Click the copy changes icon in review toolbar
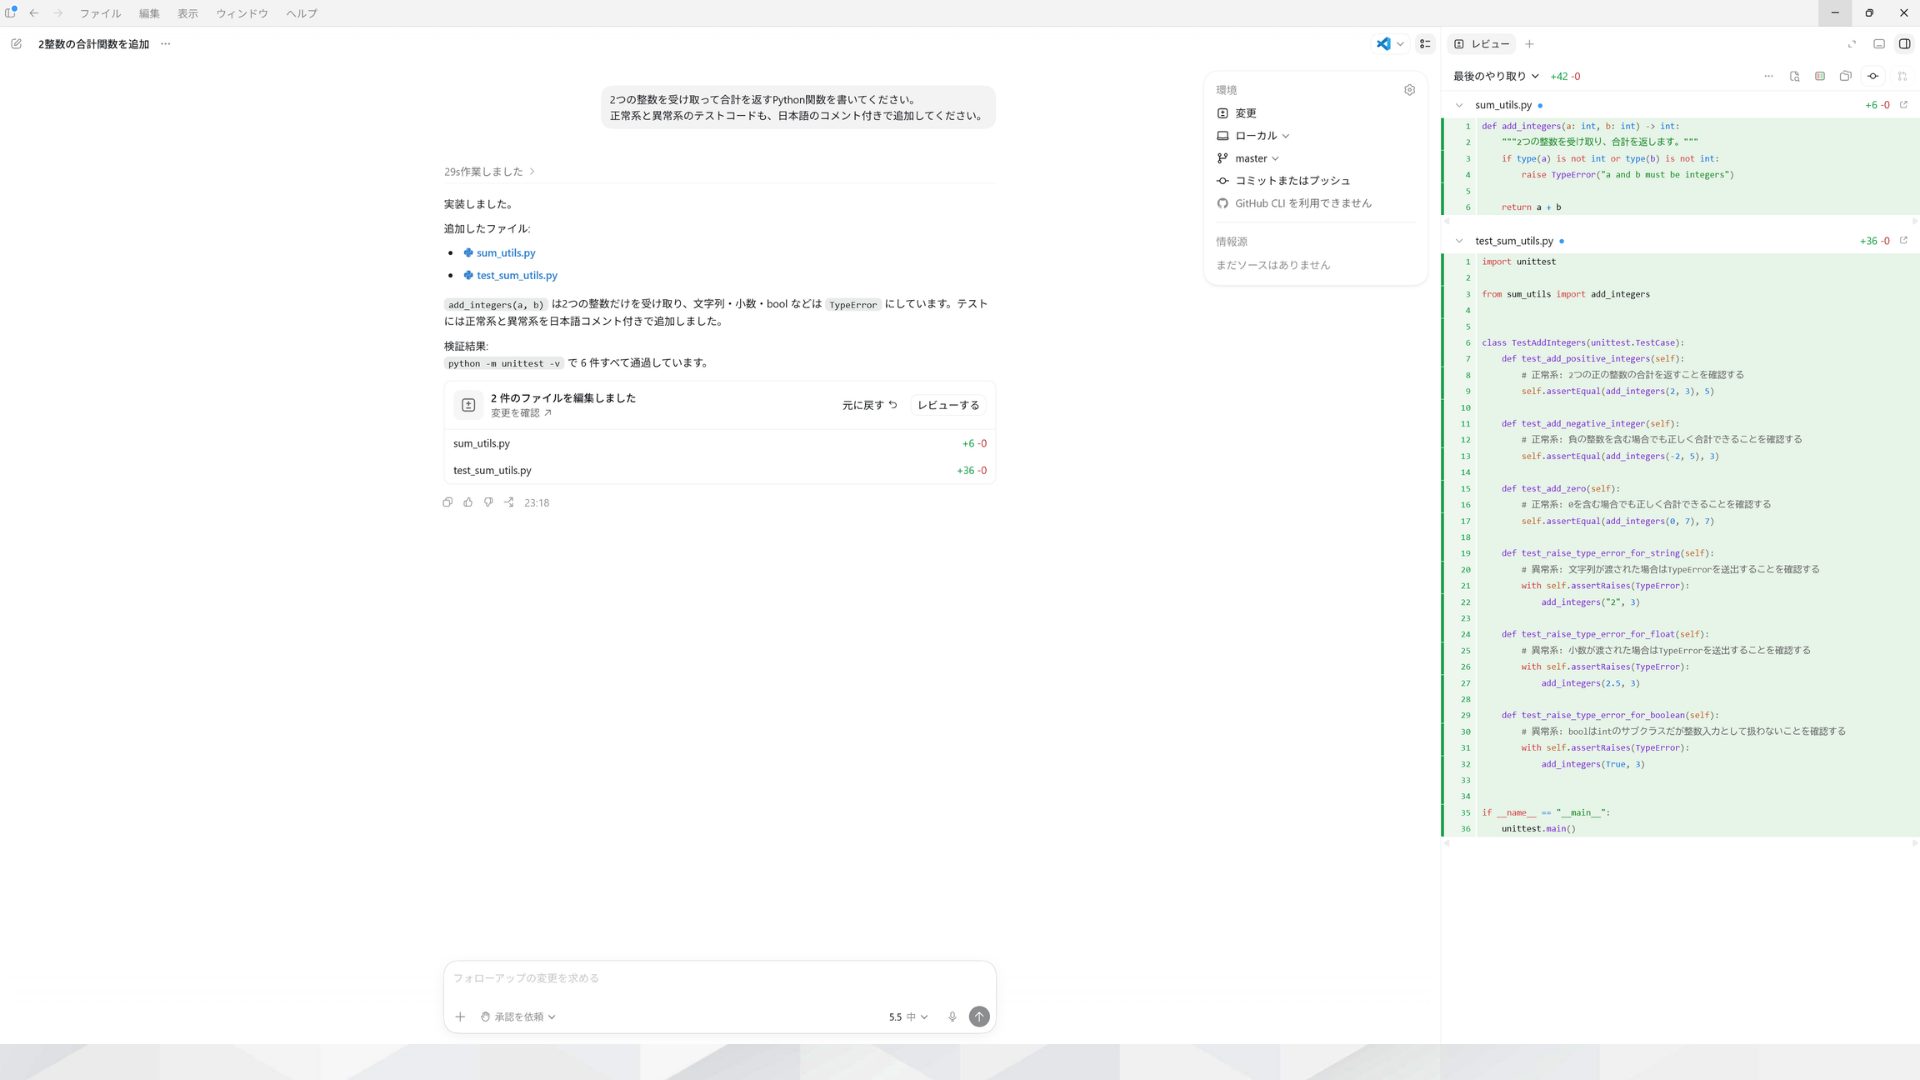This screenshot has height=1080, width=1920. (x=1846, y=76)
